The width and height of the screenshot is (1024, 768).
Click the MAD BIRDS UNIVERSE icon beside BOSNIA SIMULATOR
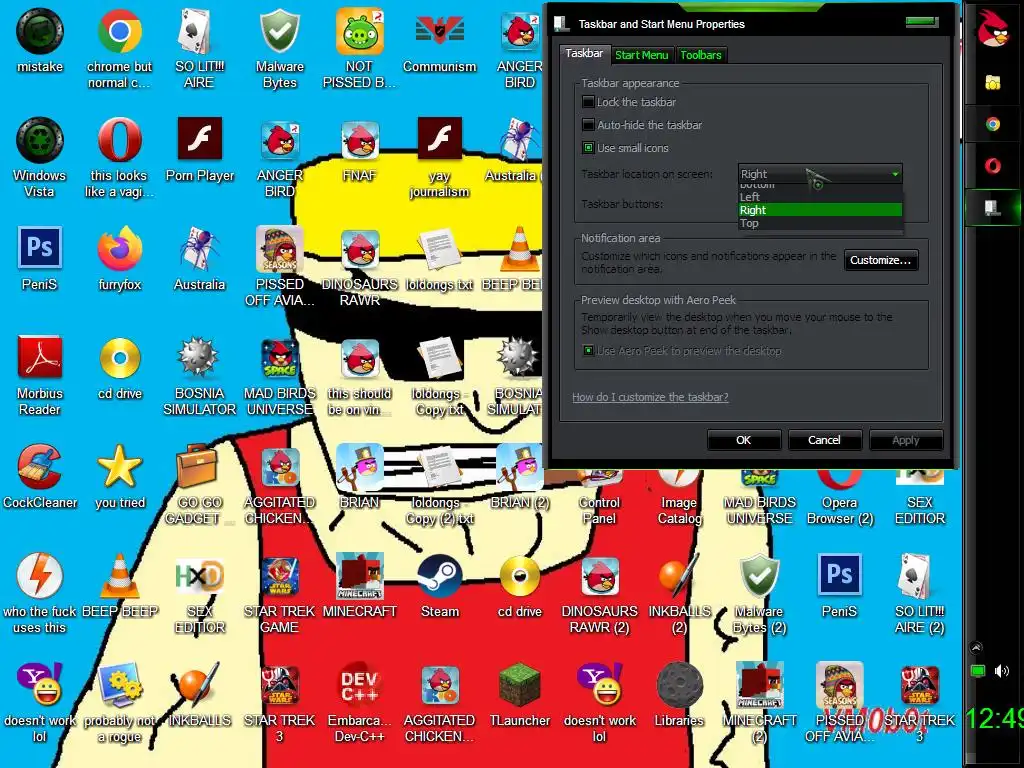(280, 359)
